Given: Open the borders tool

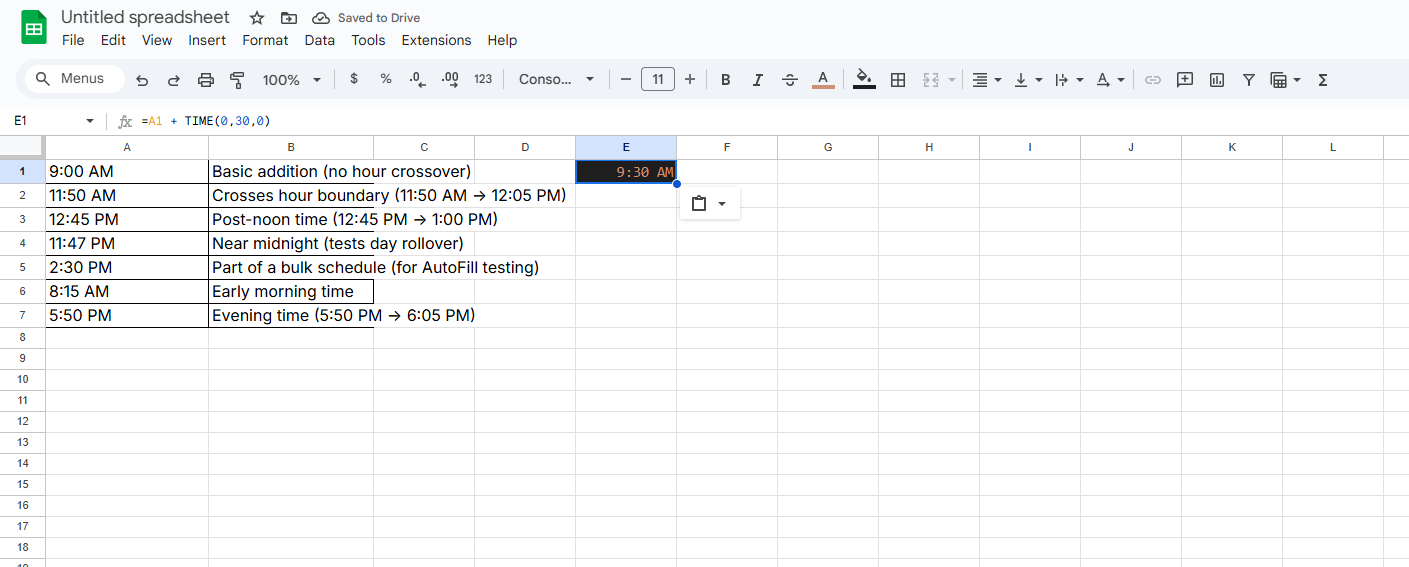Looking at the screenshot, I should [898, 80].
